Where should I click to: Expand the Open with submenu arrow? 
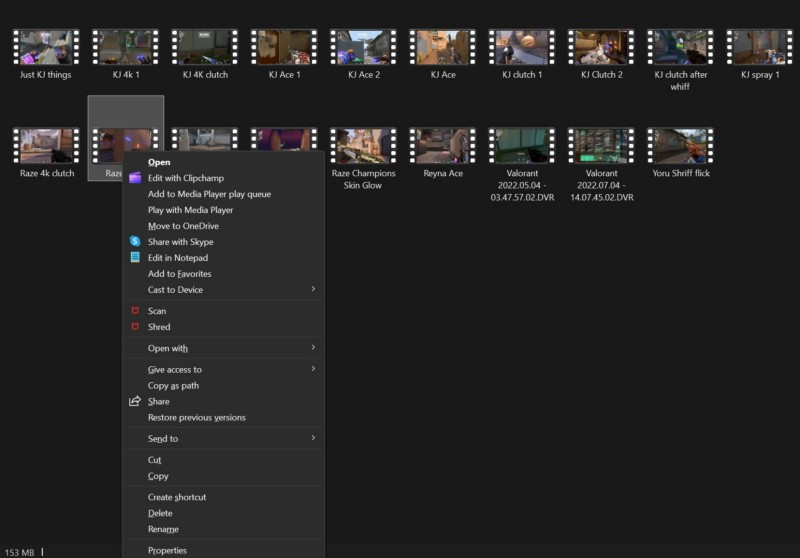(x=313, y=348)
